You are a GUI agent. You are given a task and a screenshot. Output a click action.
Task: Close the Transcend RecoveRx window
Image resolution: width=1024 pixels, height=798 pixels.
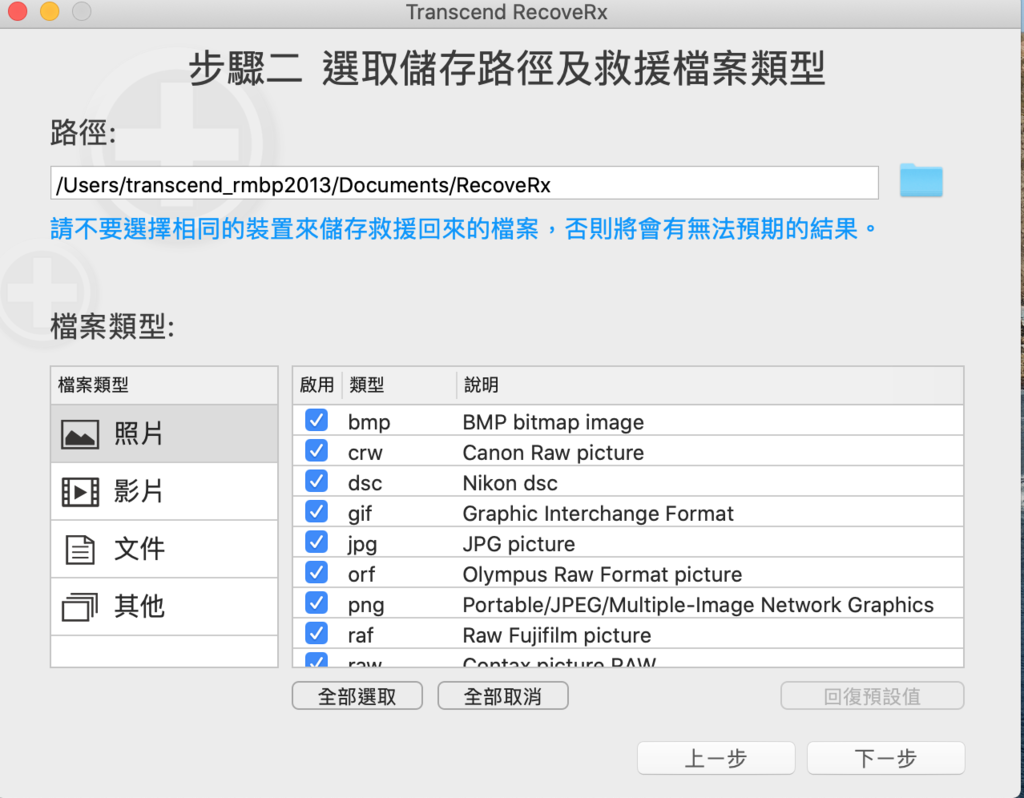coord(18,11)
